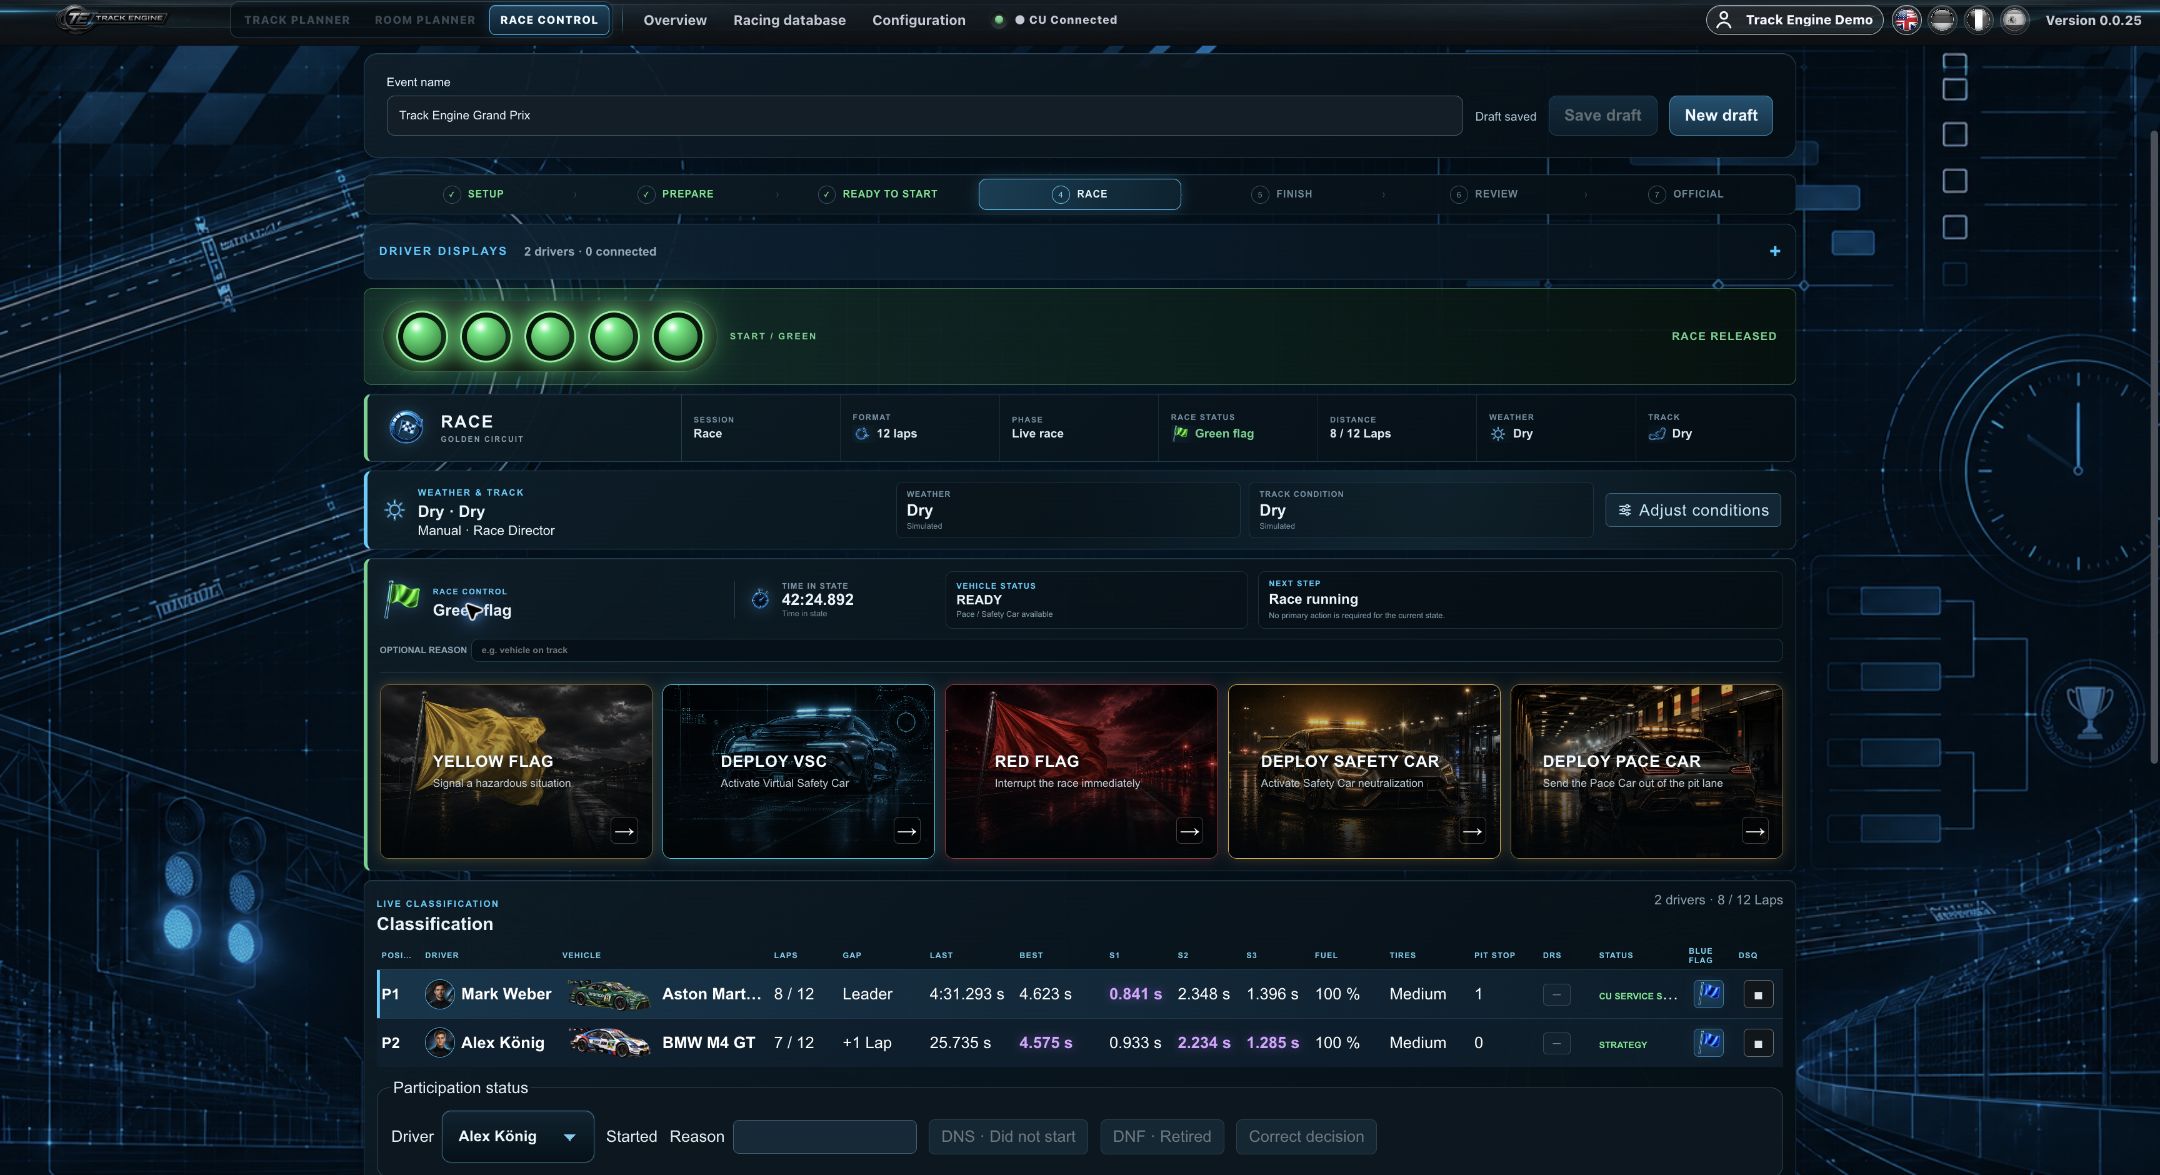Toggle DRS for Alex König
Viewport: 2160px width, 1175px height.
point(1556,1044)
